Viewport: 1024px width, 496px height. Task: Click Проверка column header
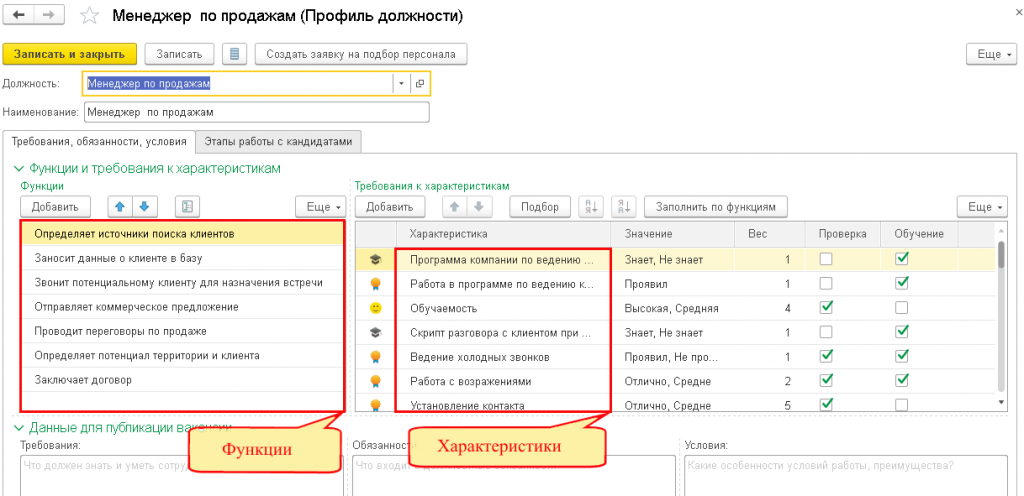[841, 234]
